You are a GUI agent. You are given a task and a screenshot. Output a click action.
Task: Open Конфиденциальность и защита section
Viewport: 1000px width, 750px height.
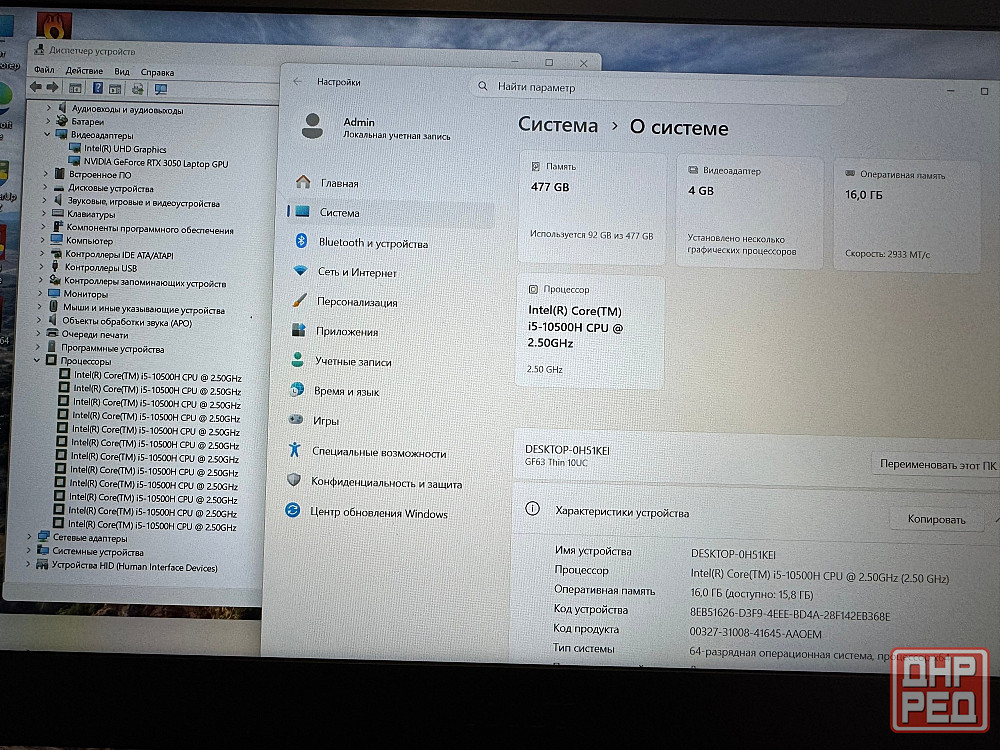pyautogui.click(x=385, y=483)
